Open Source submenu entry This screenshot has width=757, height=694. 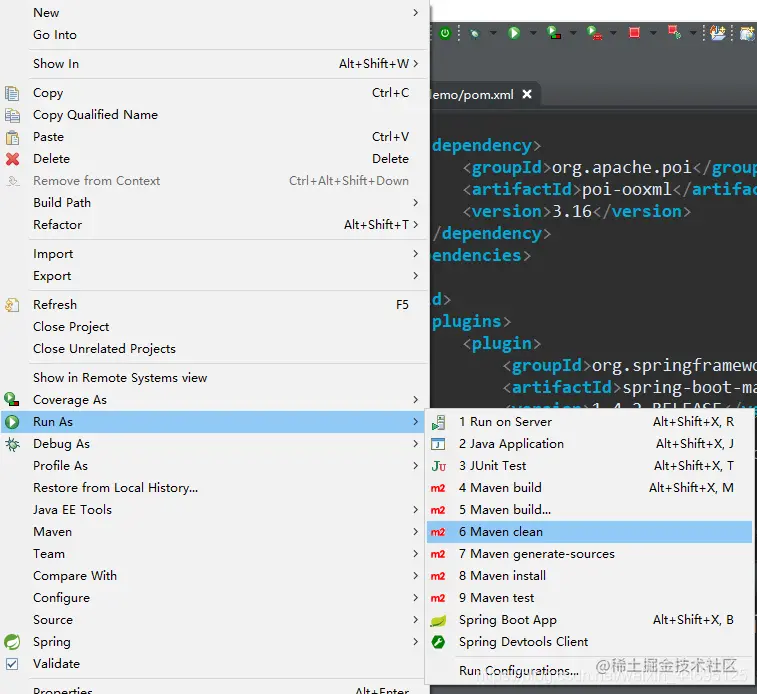coord(215,620)
